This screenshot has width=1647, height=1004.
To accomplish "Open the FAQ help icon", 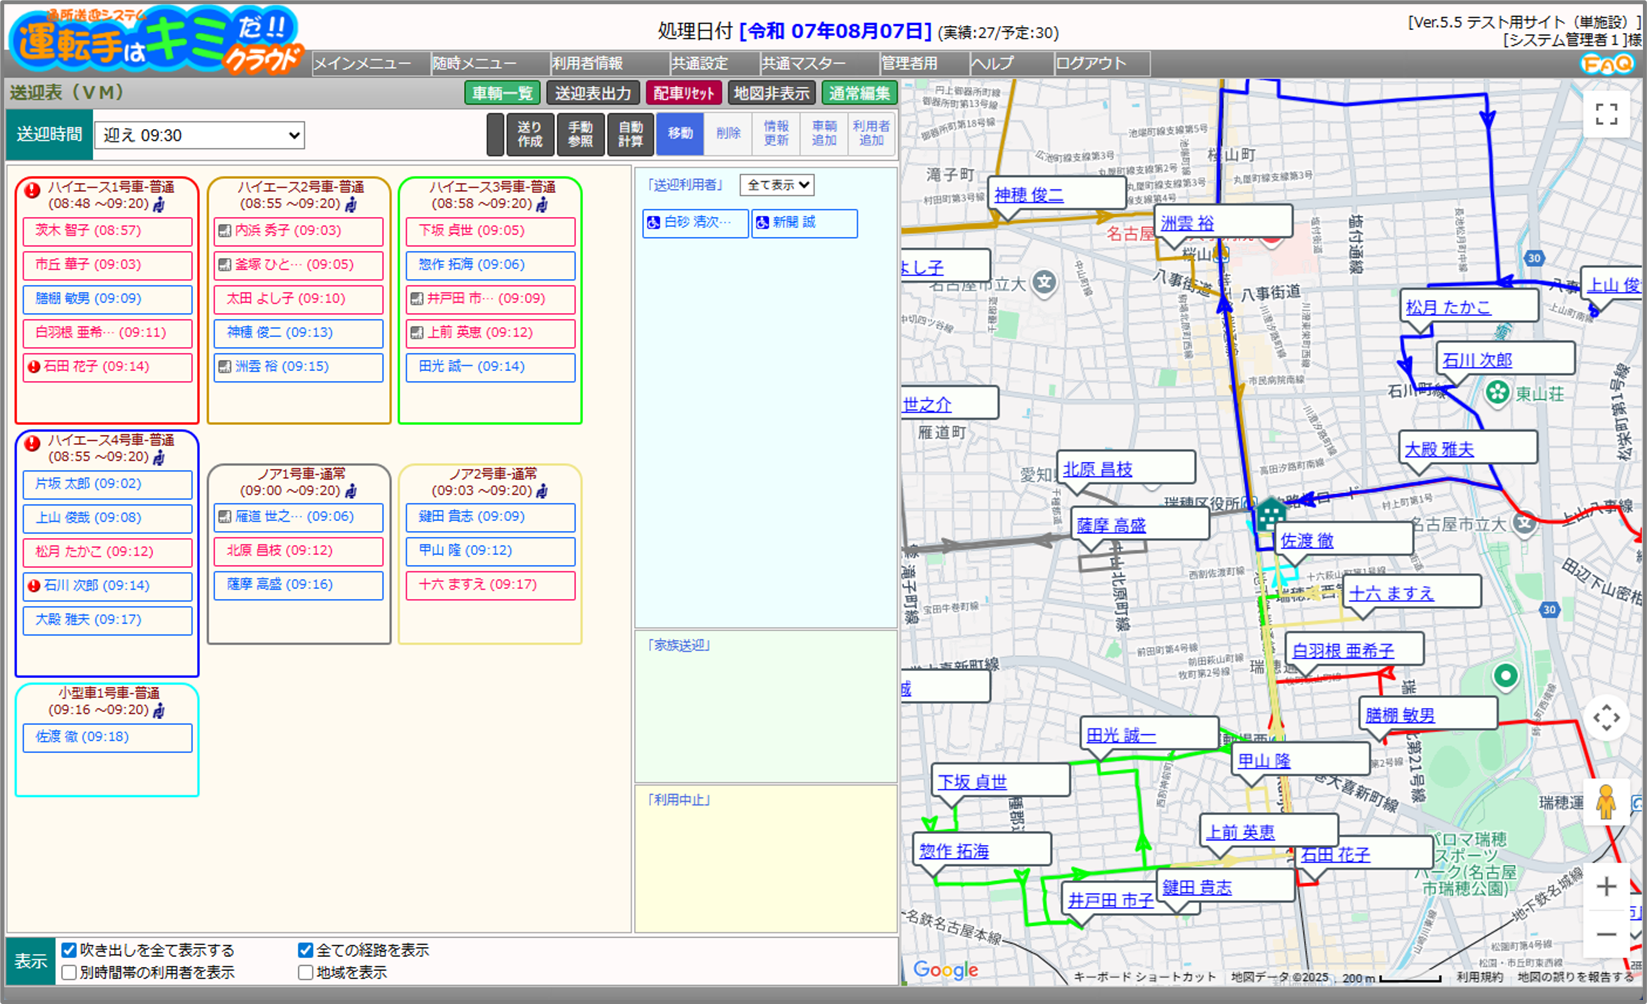I will (x=1607, y=64).
